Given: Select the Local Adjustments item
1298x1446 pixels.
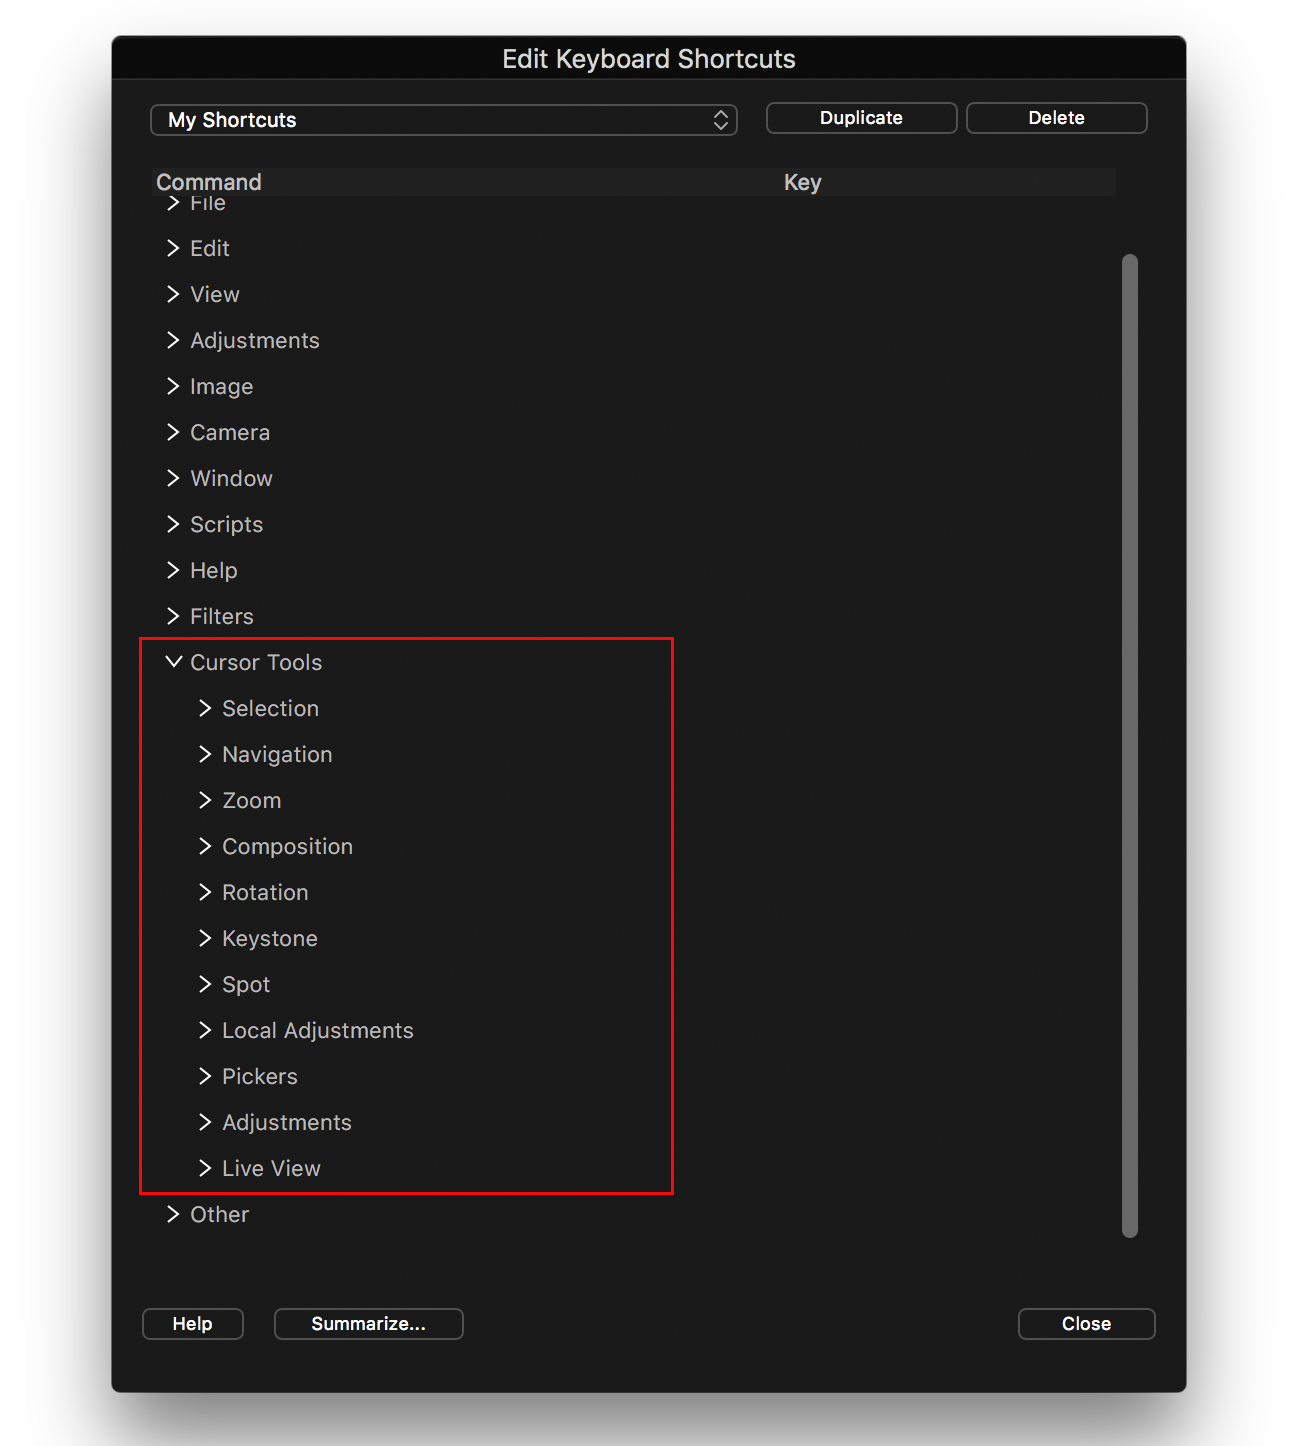Looking at the screenshot, I should (x=318, y=1030).
